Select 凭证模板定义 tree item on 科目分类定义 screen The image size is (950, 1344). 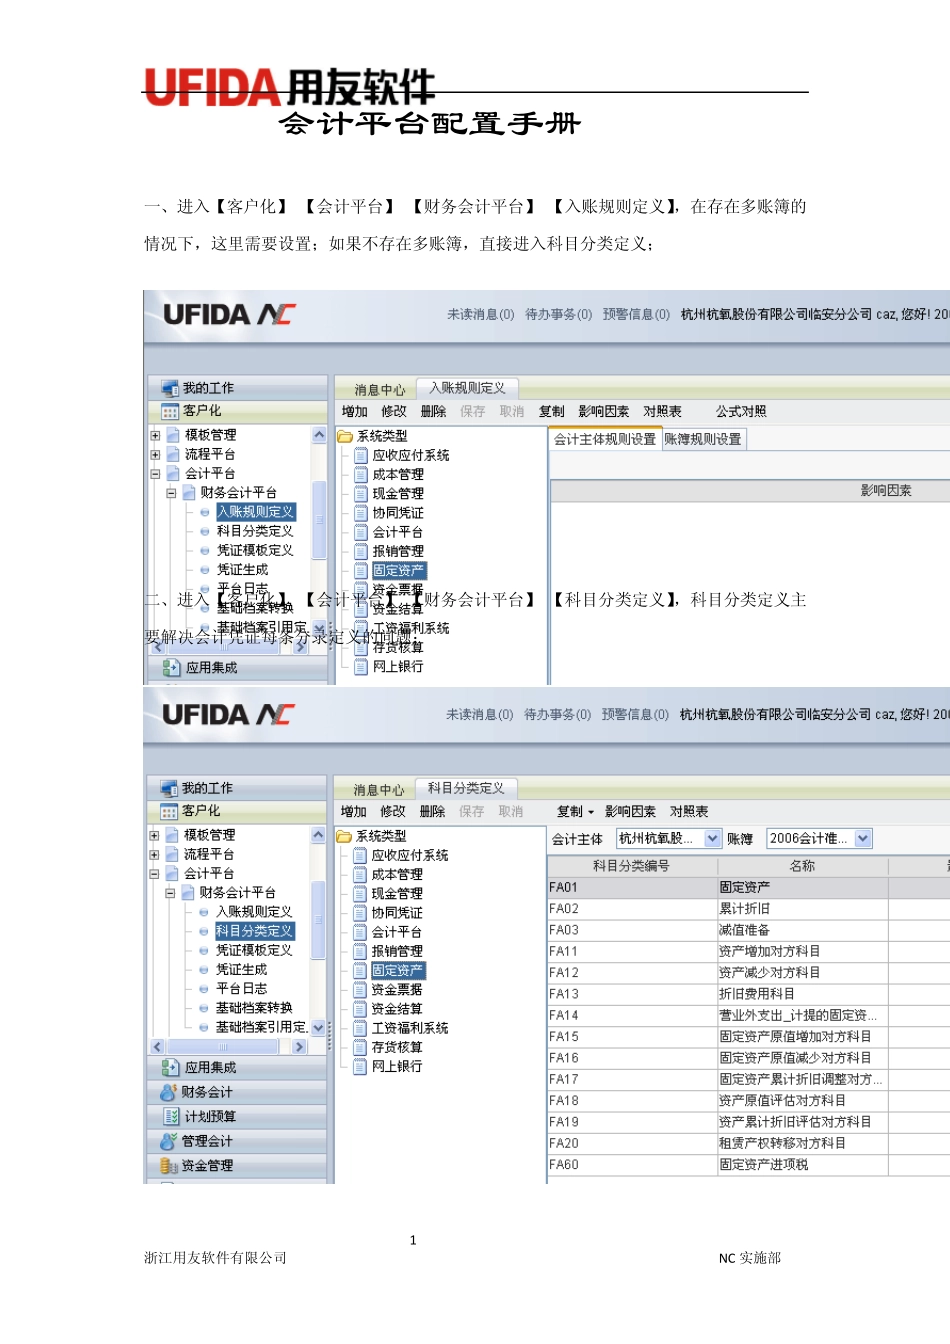click(x=254, y=951)
